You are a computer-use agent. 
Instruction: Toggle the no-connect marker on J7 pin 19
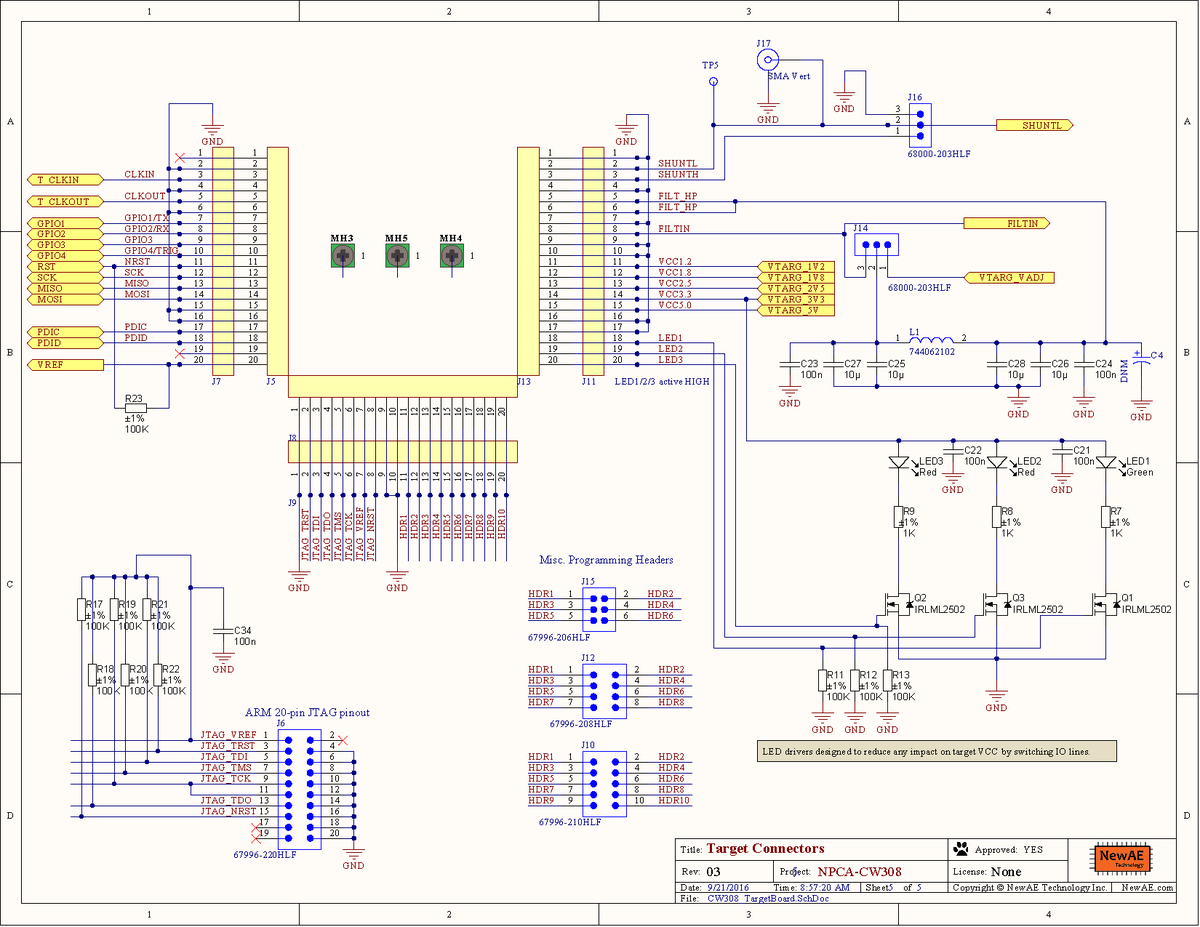tap(180, 352)
